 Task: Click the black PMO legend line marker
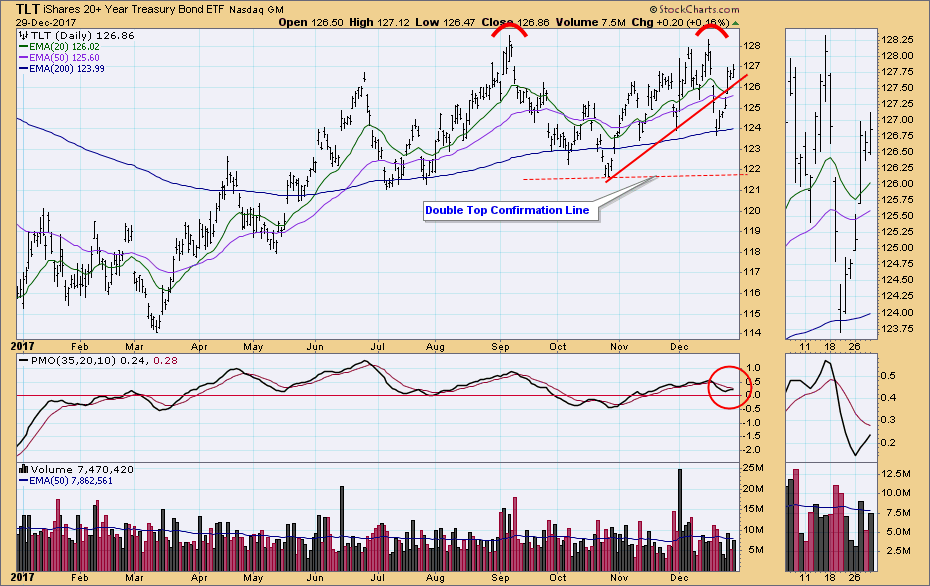24,361
